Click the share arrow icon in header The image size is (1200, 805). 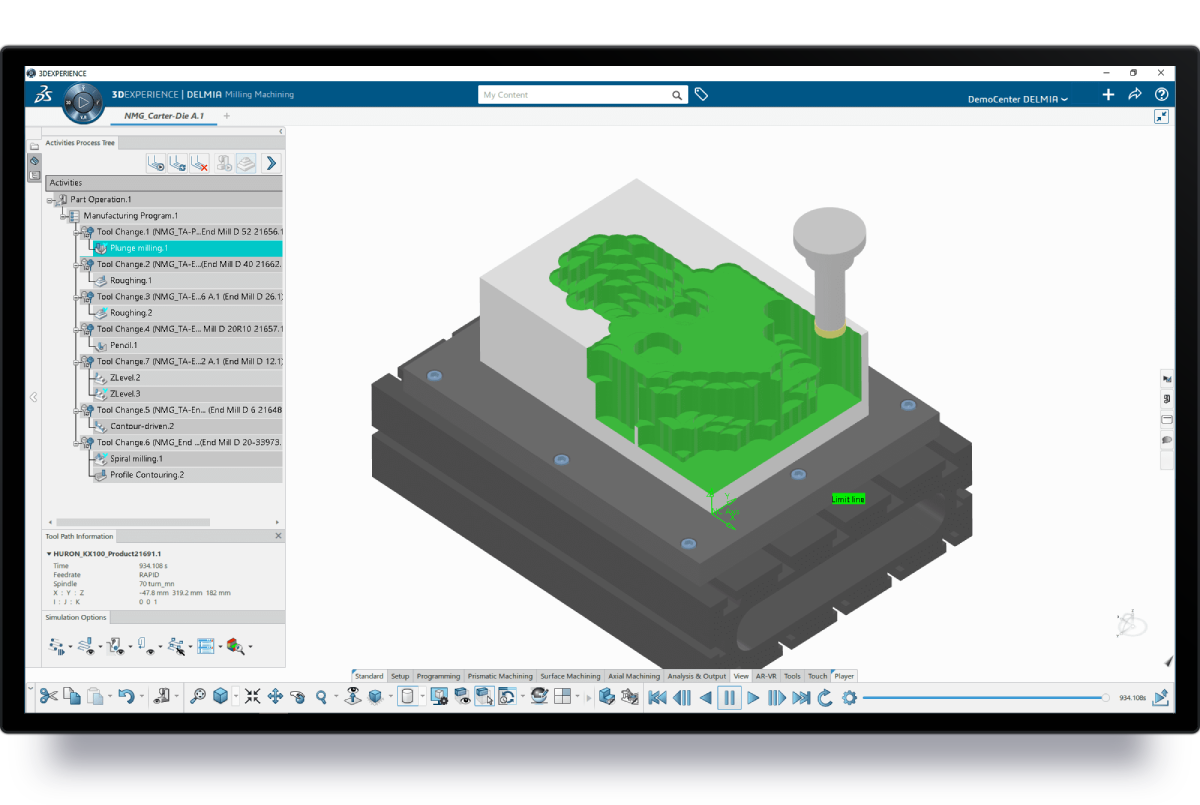pos(1135,94)
